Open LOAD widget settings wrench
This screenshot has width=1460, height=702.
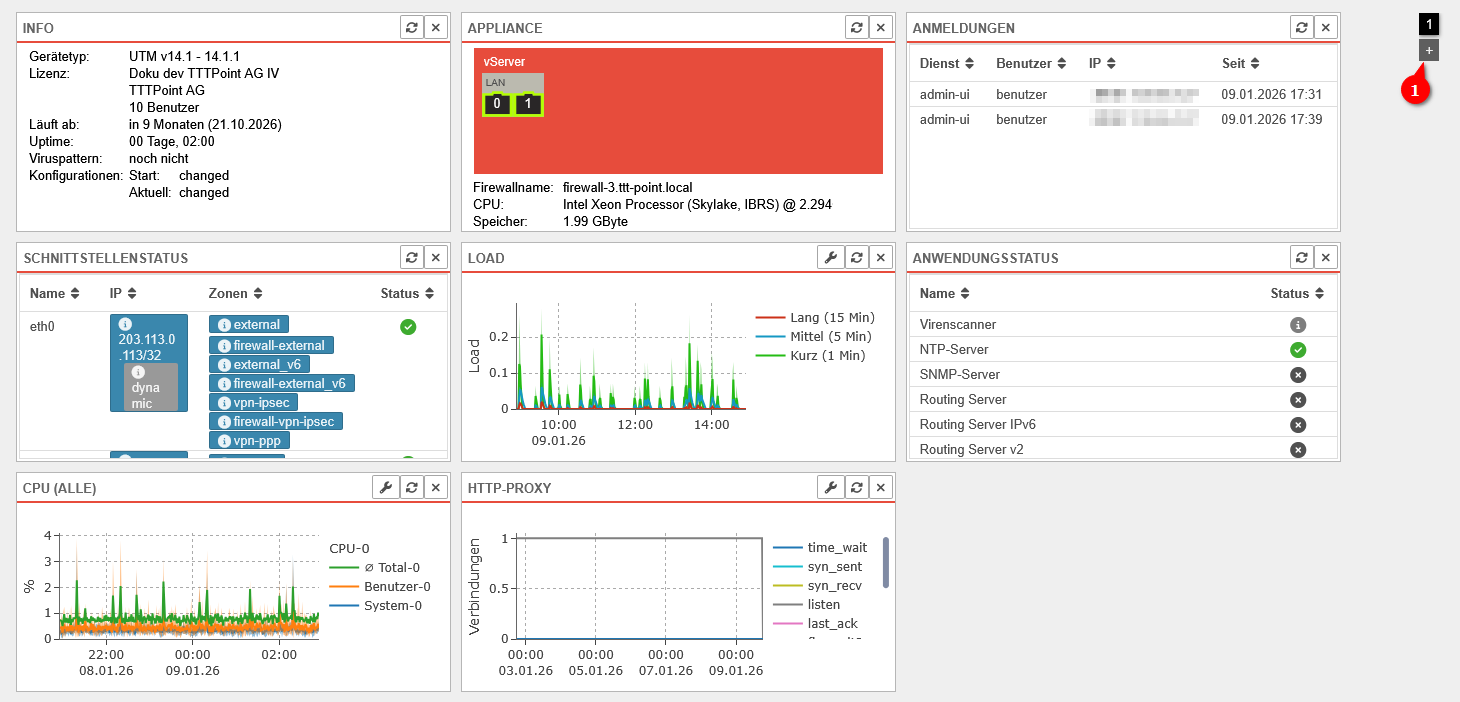[x=830, y=258]
